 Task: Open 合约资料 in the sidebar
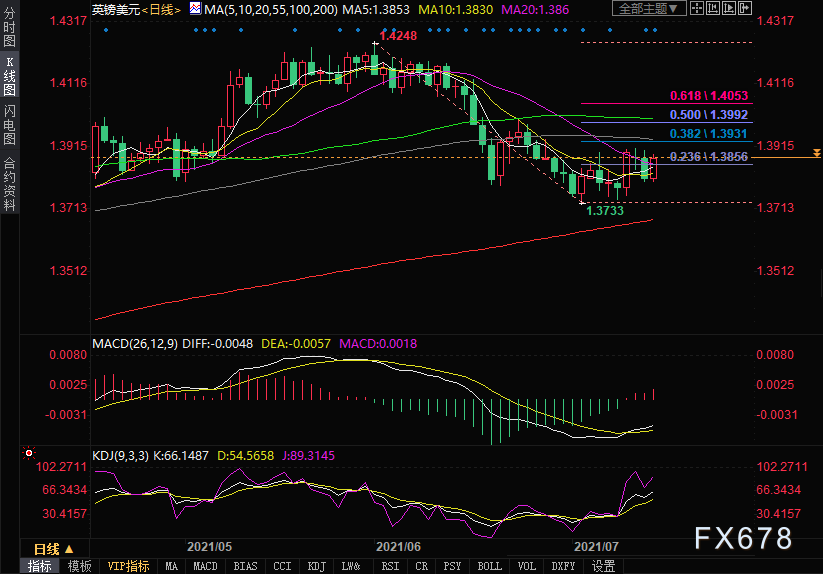pyautogui.click(x=9, y=184)
